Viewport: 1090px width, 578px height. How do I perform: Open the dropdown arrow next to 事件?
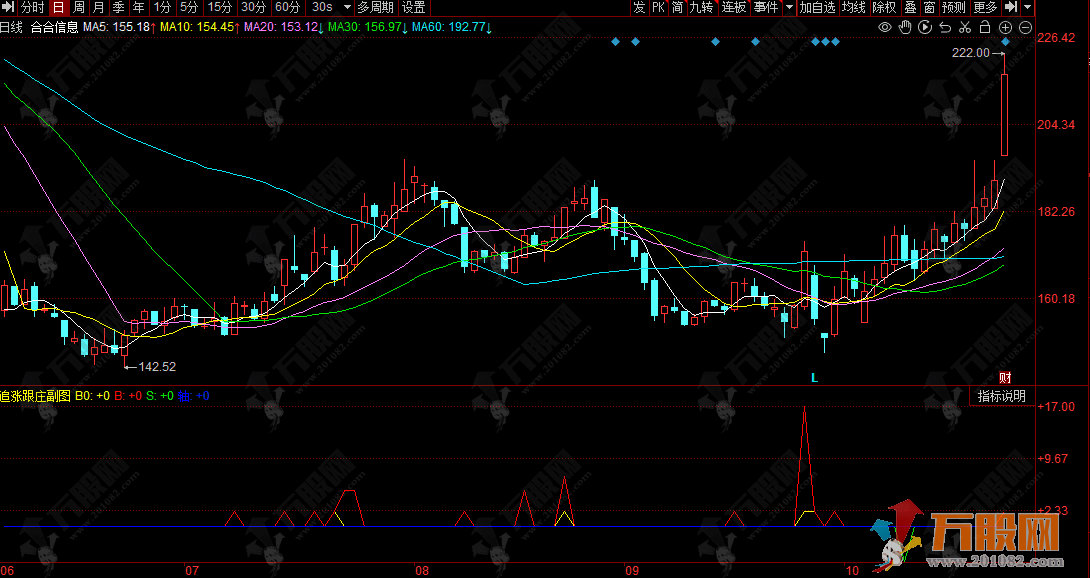coord(789,8)
